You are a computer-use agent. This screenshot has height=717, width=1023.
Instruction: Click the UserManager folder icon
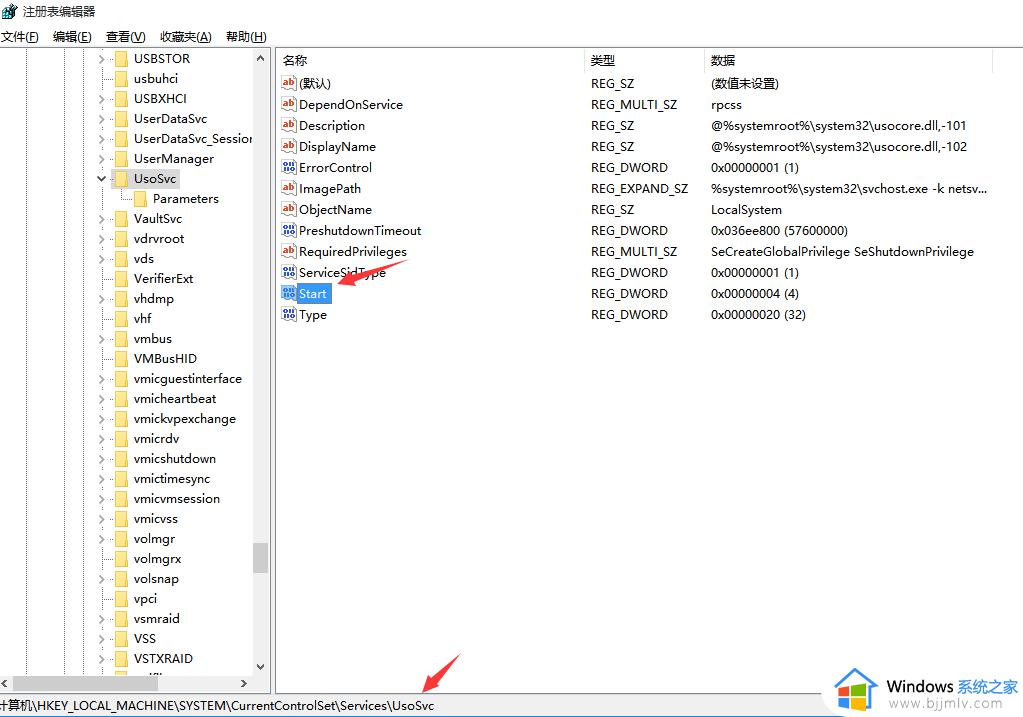121,159
